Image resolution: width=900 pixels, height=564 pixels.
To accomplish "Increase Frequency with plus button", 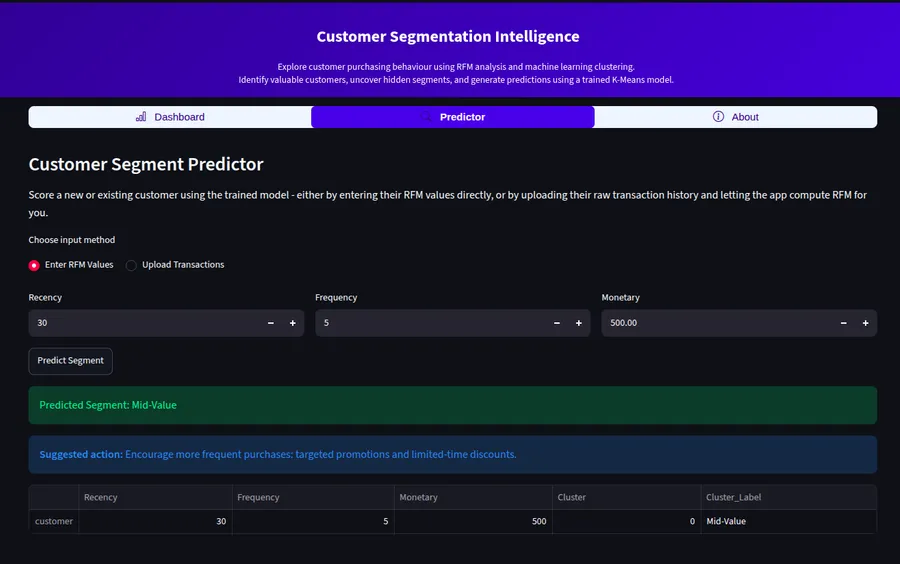I will pyautogui.click(x=579, y=323).
